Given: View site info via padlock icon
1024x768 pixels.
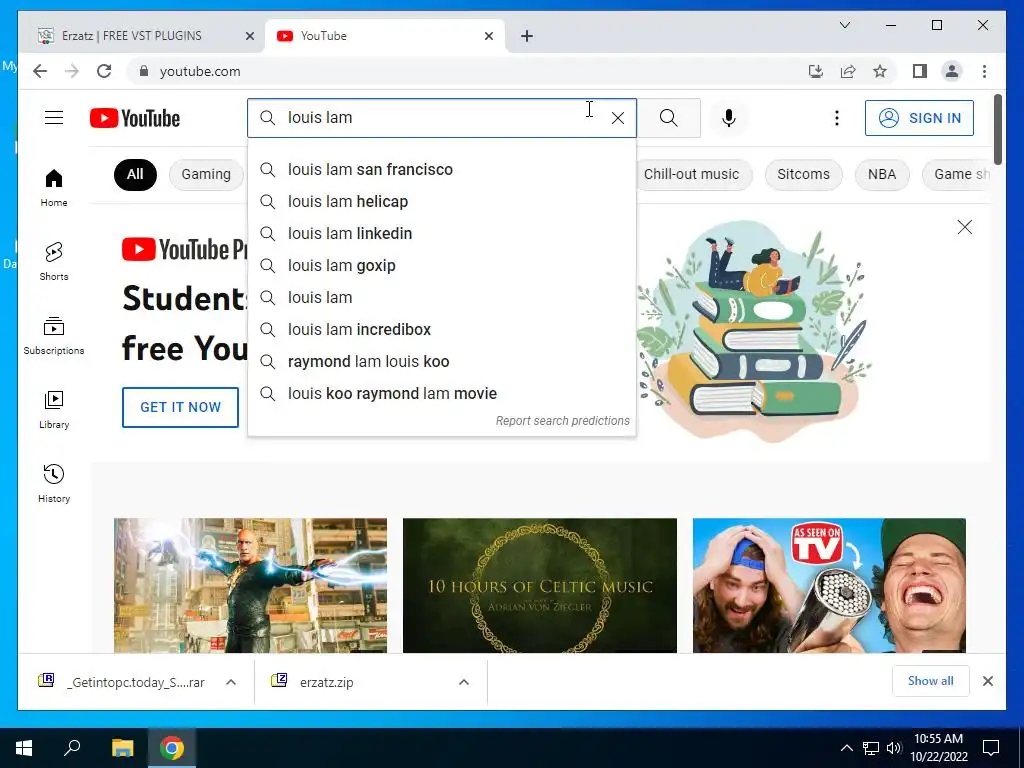Looking at the screenshot, I should tap(144, 71).
